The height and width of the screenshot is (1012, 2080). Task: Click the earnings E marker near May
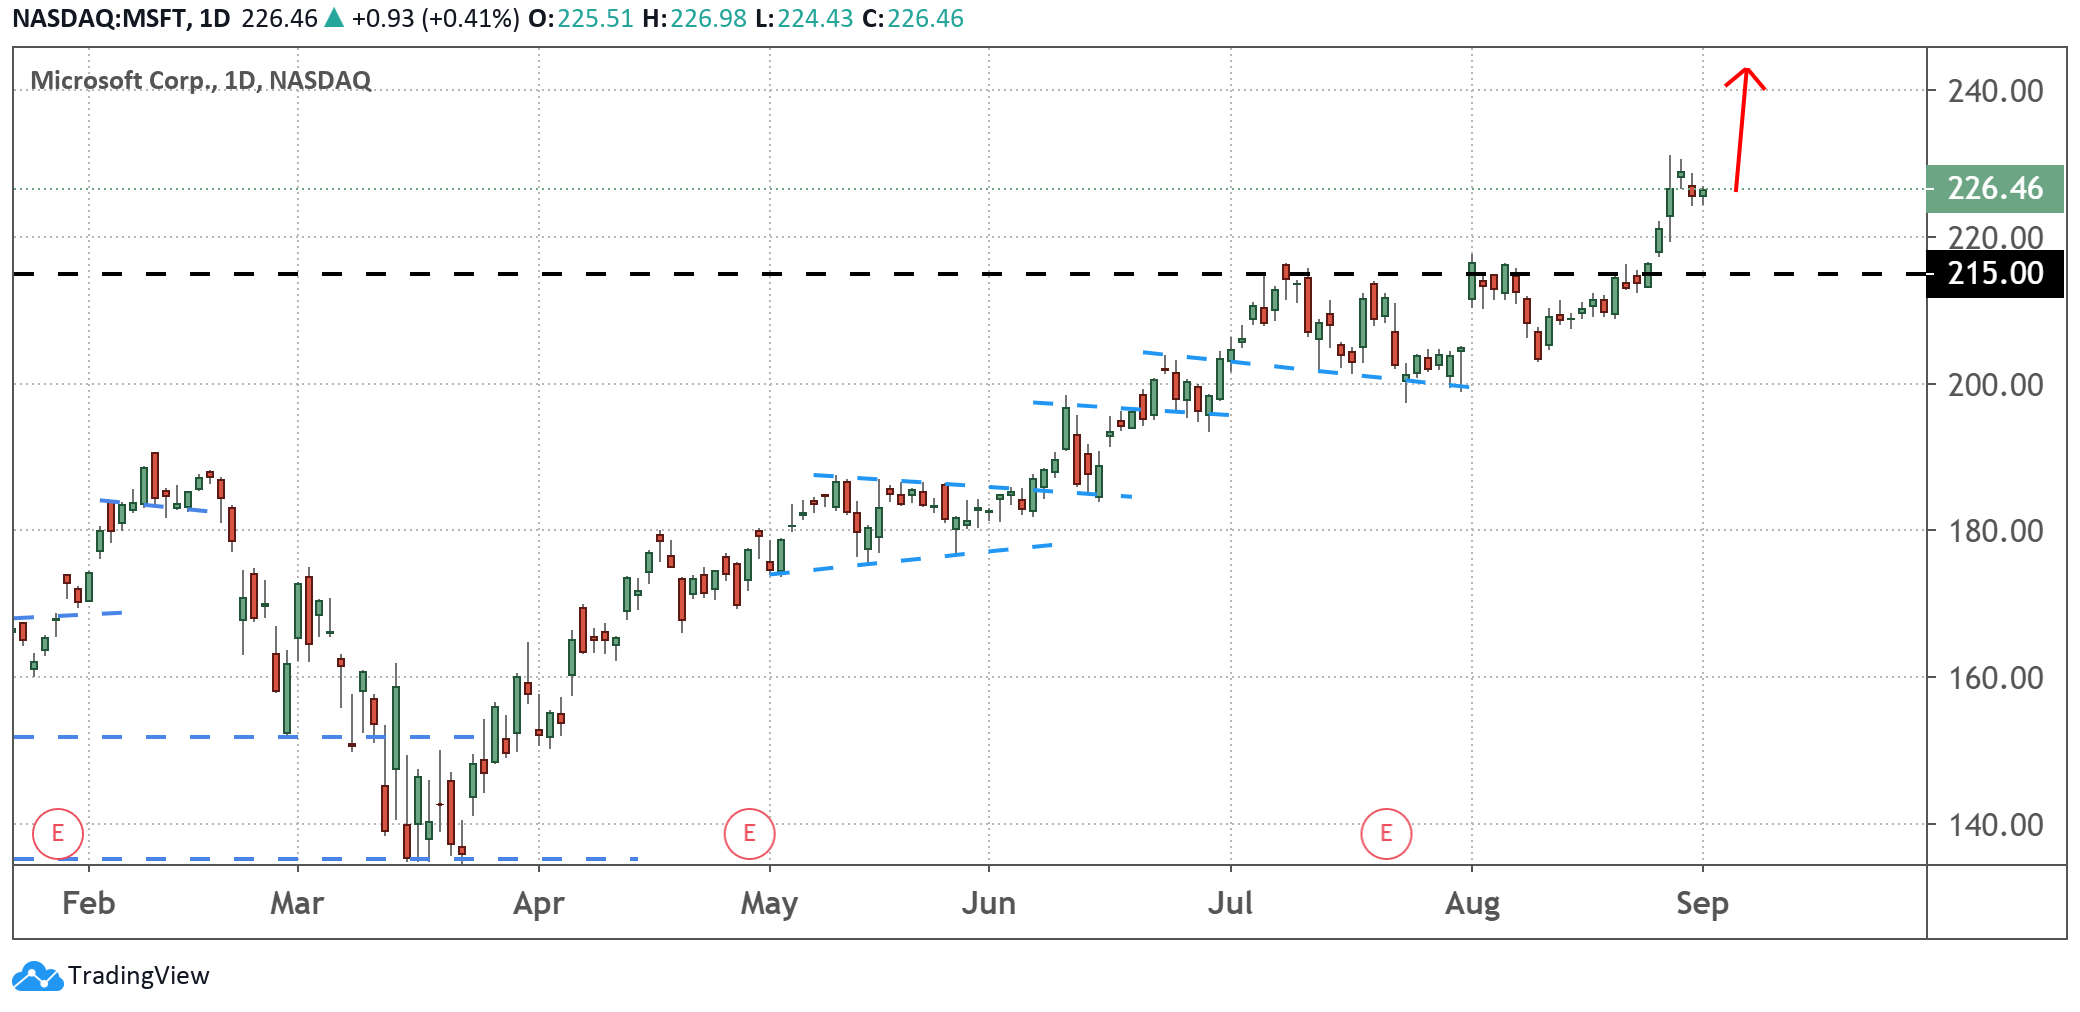click(x=749, y=833)
